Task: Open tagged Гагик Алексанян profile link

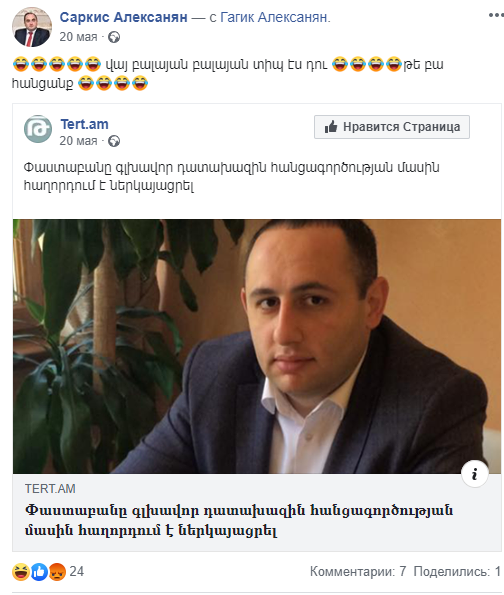Action: [274, 17]
